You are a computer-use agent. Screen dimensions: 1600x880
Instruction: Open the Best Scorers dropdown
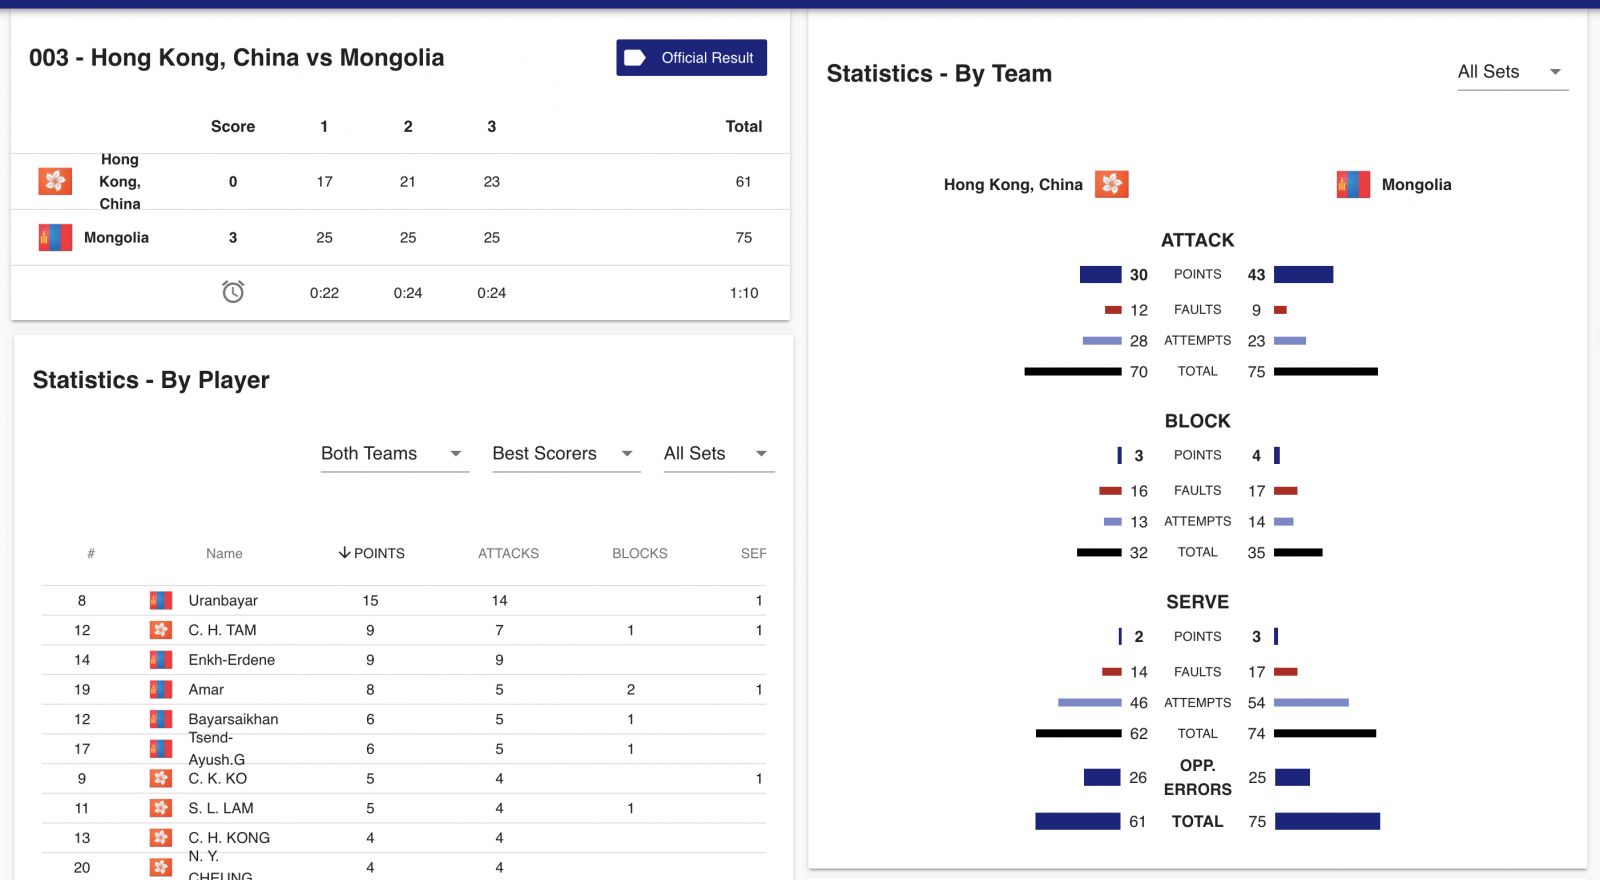(x=565, y=454)
